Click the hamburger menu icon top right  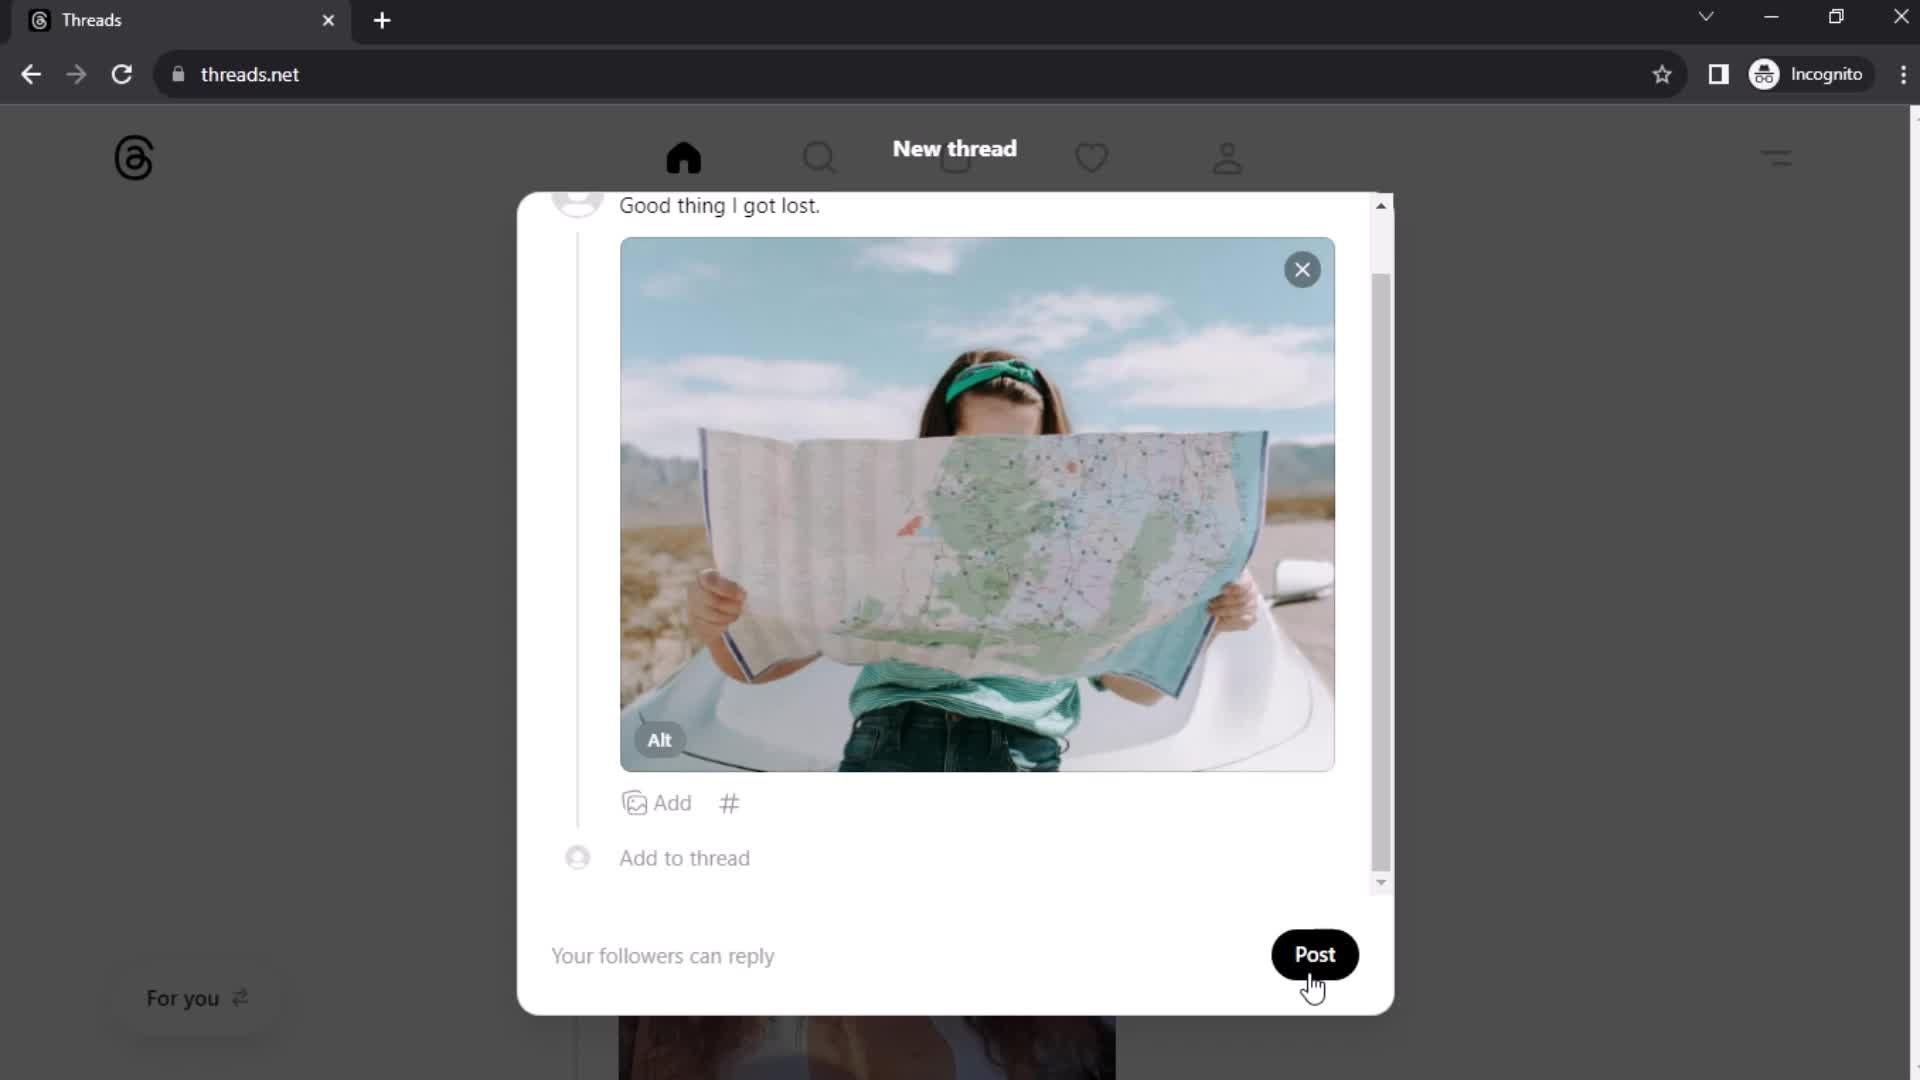click(1775, 156)
